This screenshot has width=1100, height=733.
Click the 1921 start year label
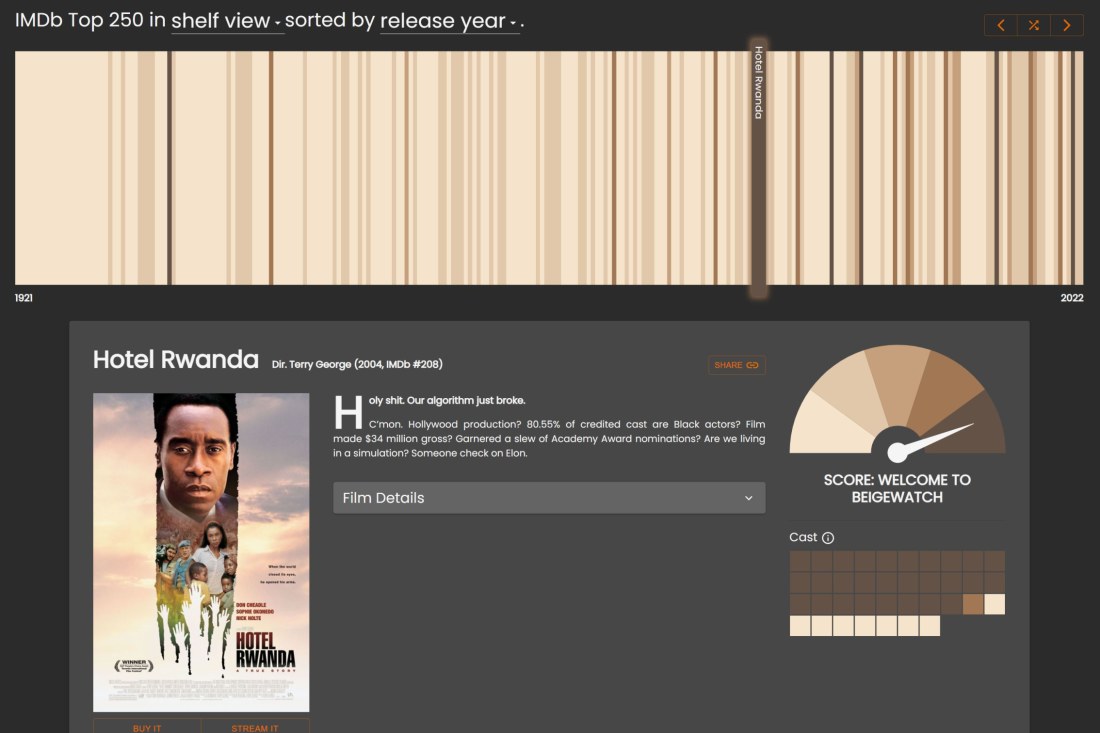[x=24, y=298]
